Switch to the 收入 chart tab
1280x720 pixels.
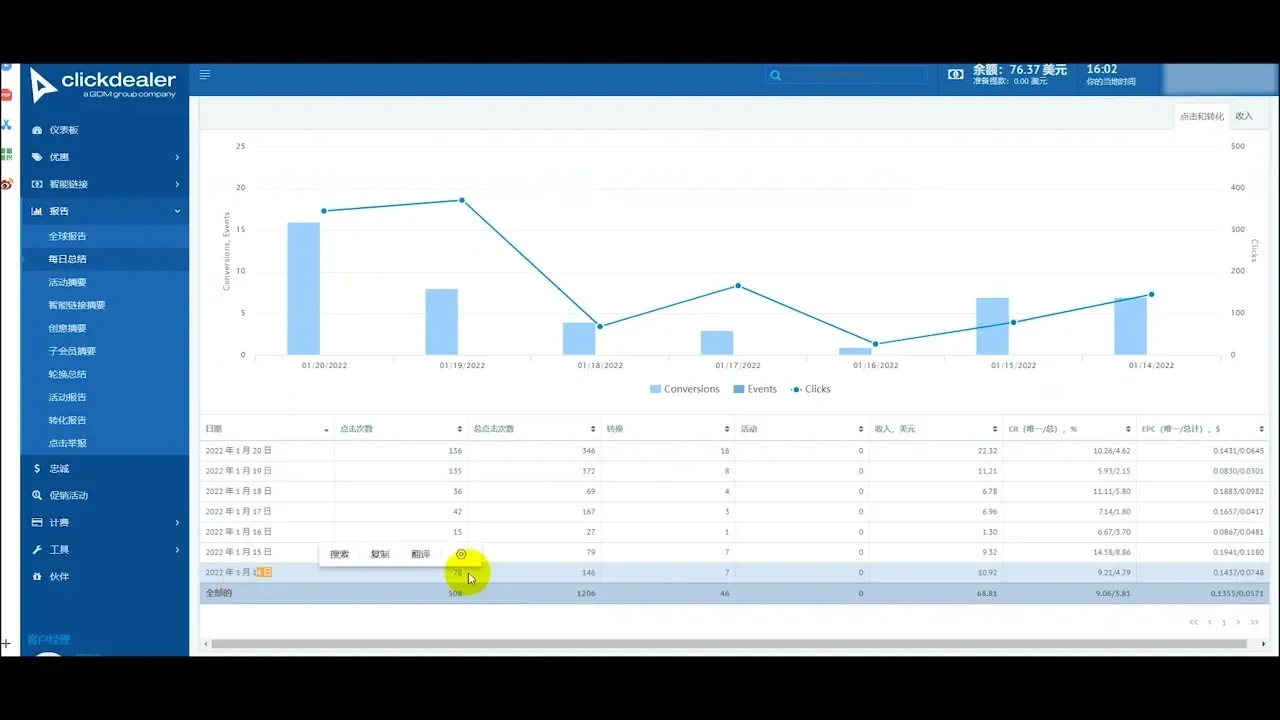1244,116
